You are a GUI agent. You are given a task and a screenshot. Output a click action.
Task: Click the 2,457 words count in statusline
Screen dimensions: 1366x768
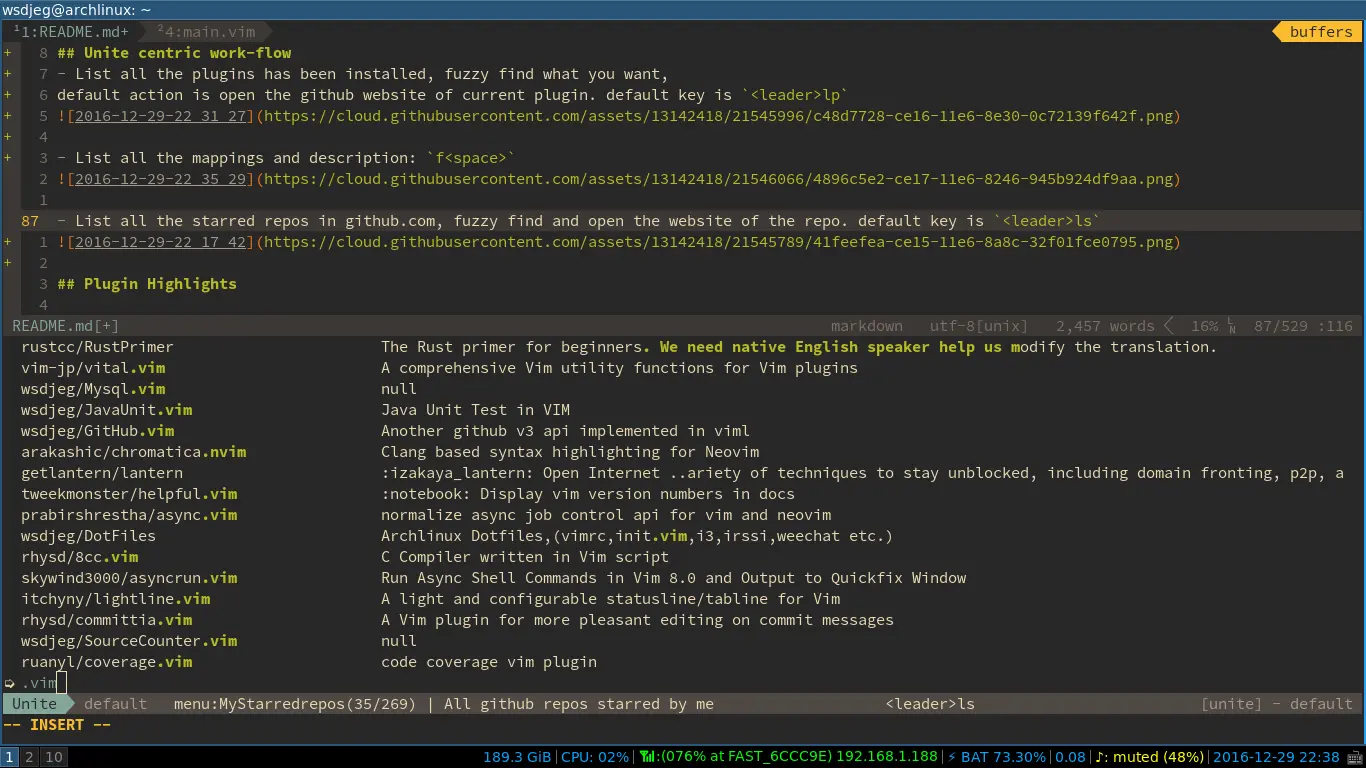click(x=1105, y=326)
